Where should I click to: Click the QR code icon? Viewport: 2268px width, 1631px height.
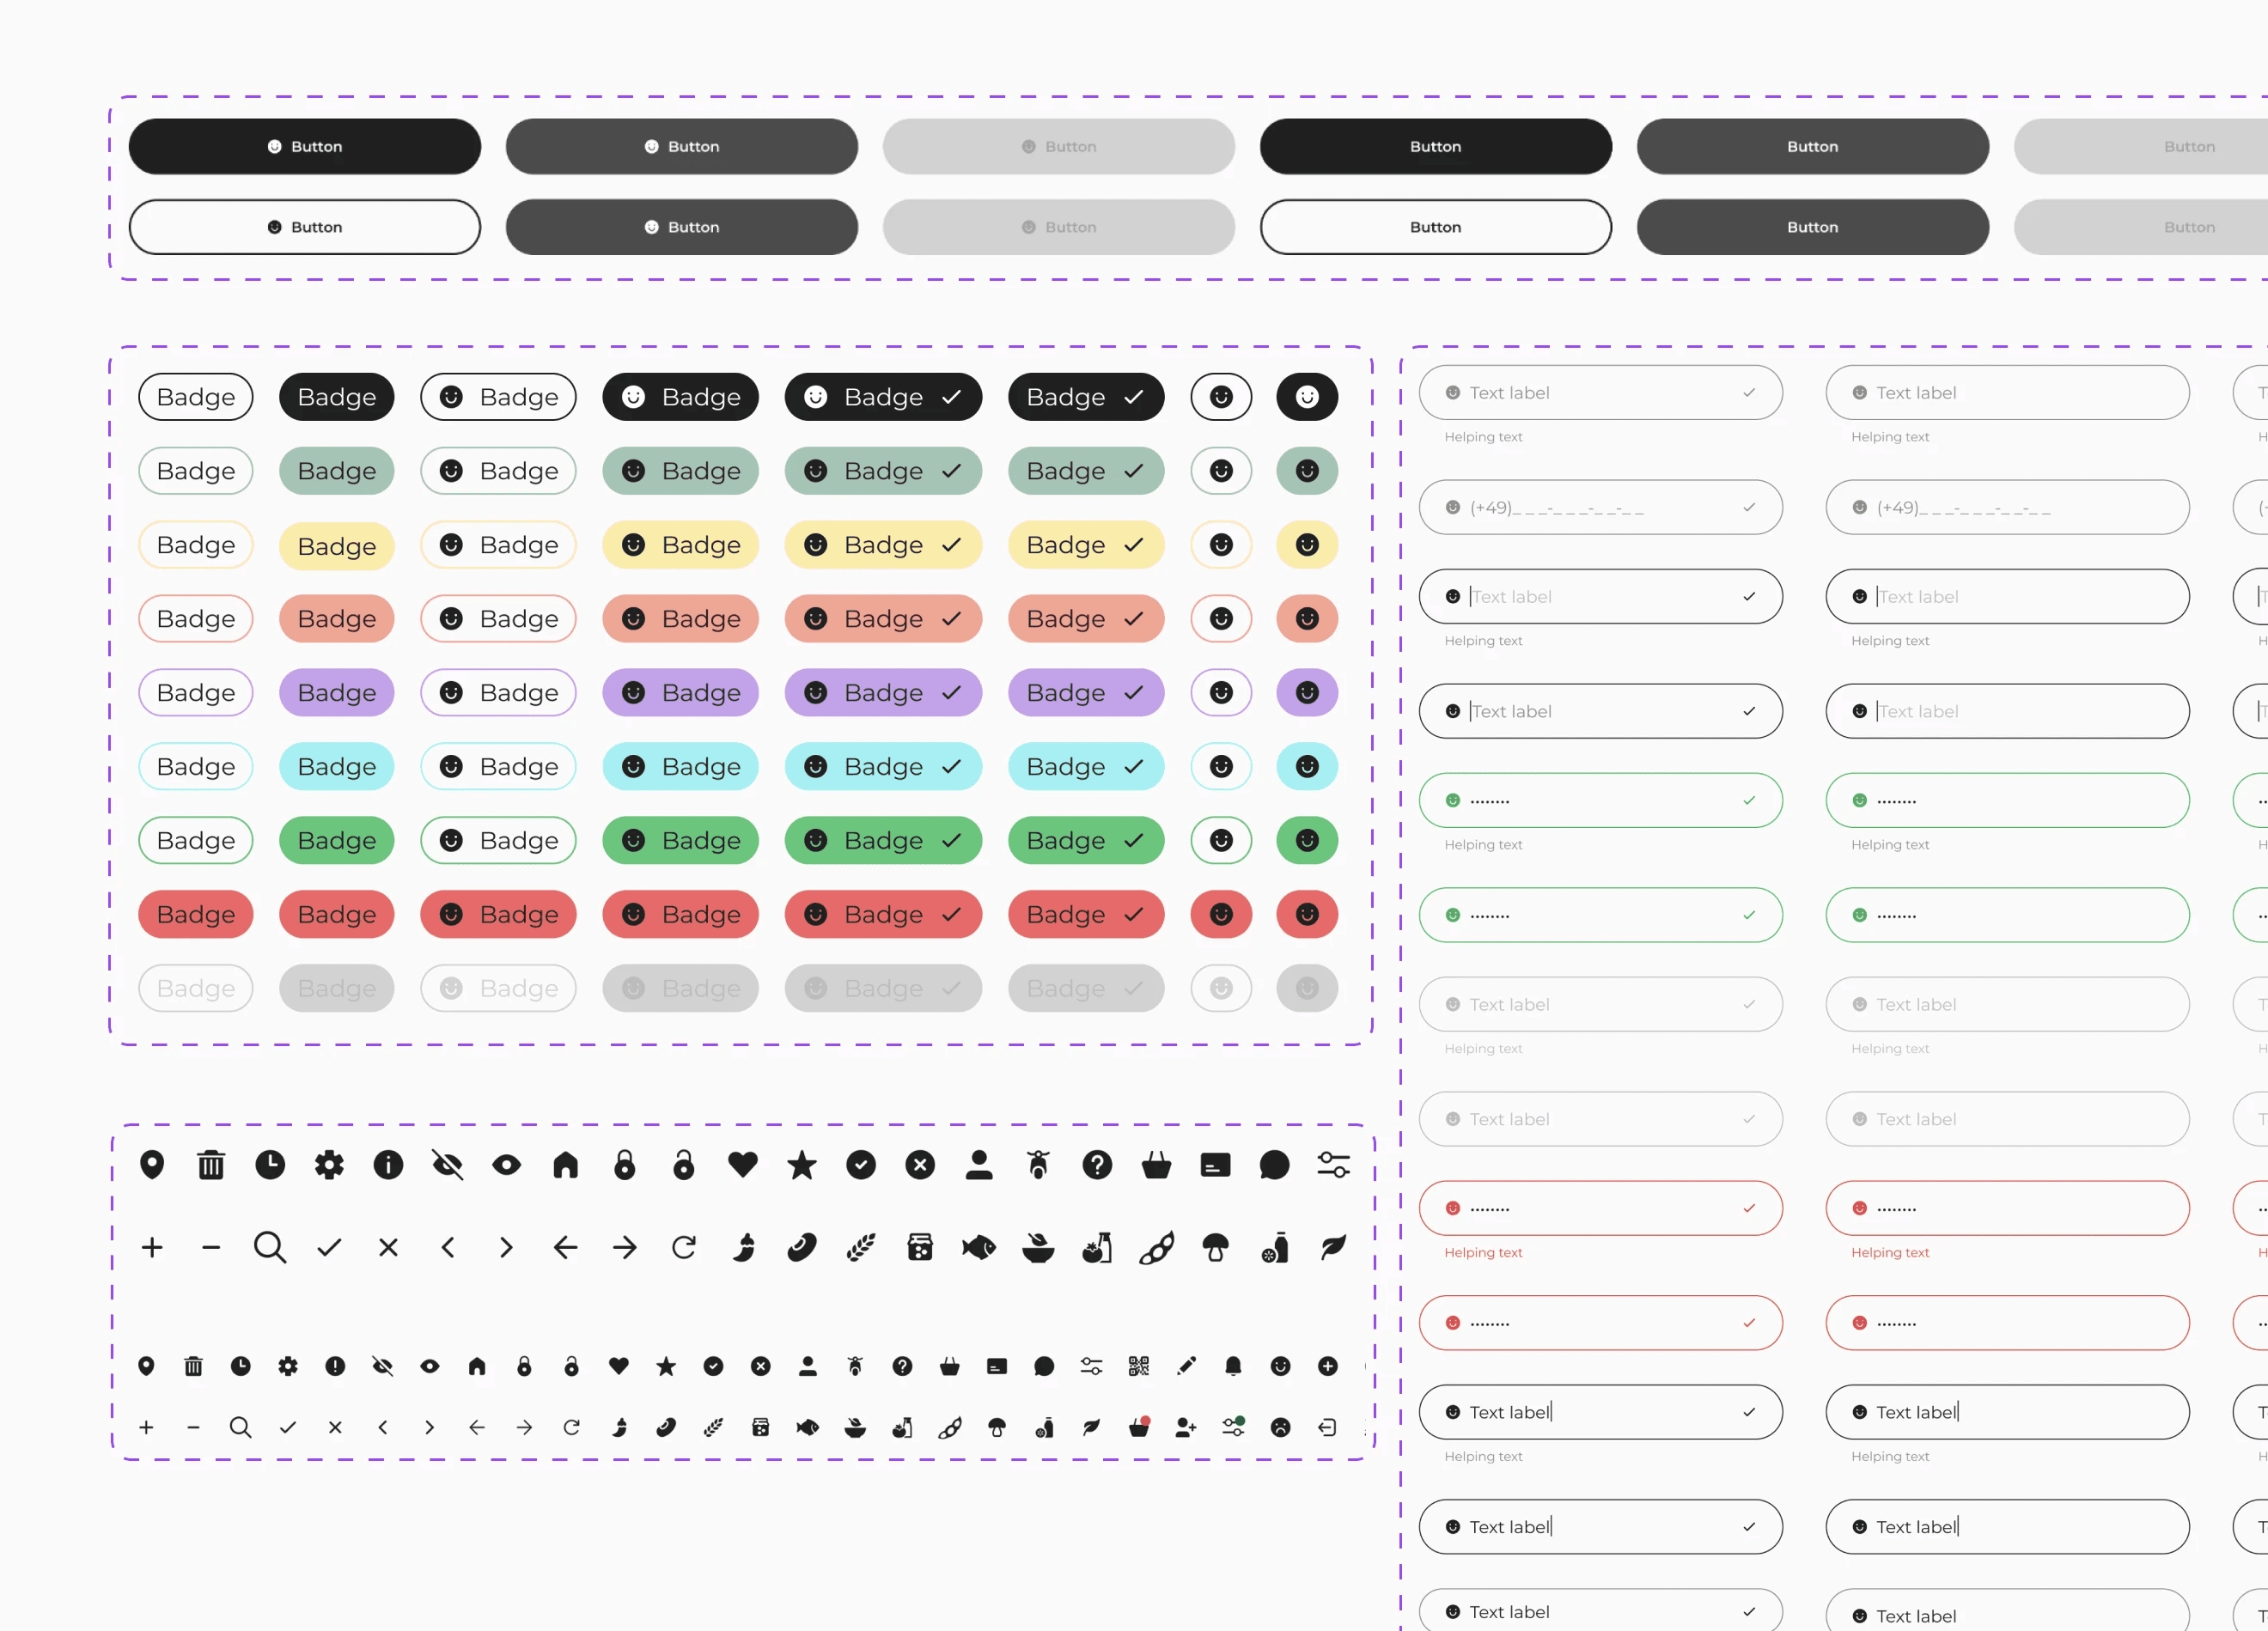click(1138, 1366)
